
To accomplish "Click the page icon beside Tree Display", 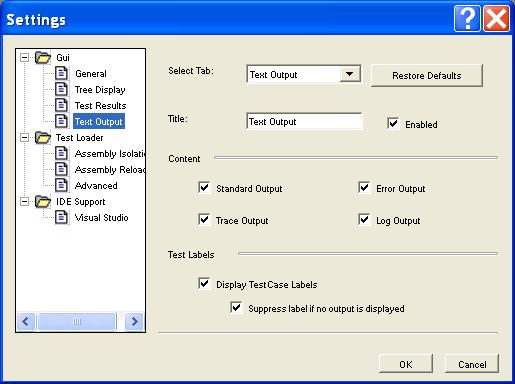I will [61, 89].
